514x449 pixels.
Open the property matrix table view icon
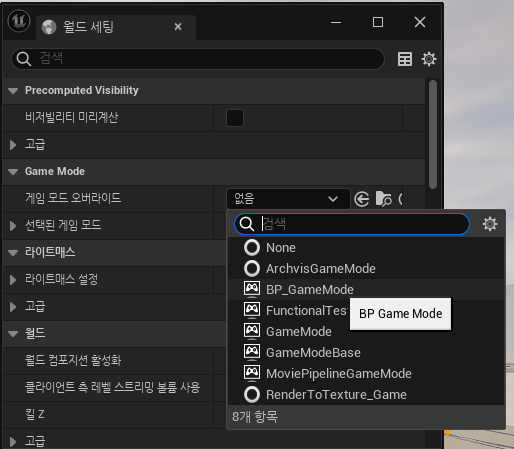click(x=405, y=59)
